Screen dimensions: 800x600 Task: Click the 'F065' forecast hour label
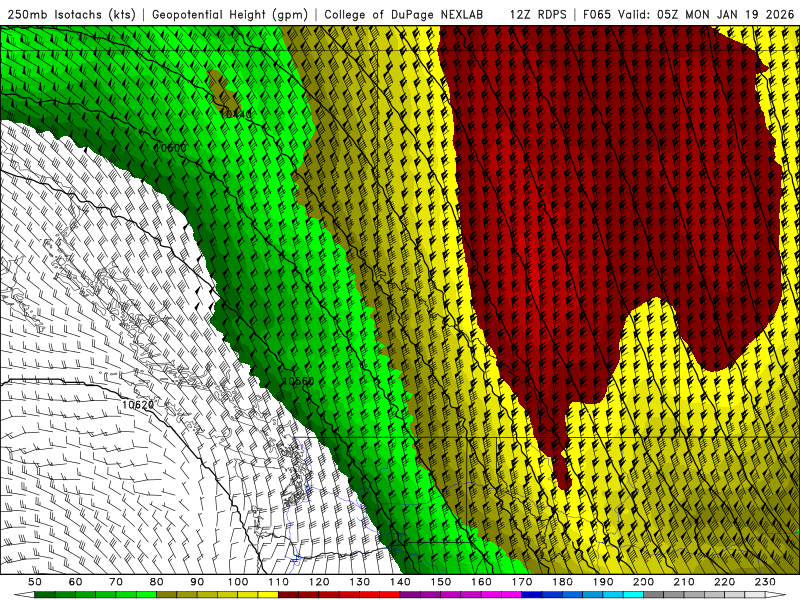point(596,14)
